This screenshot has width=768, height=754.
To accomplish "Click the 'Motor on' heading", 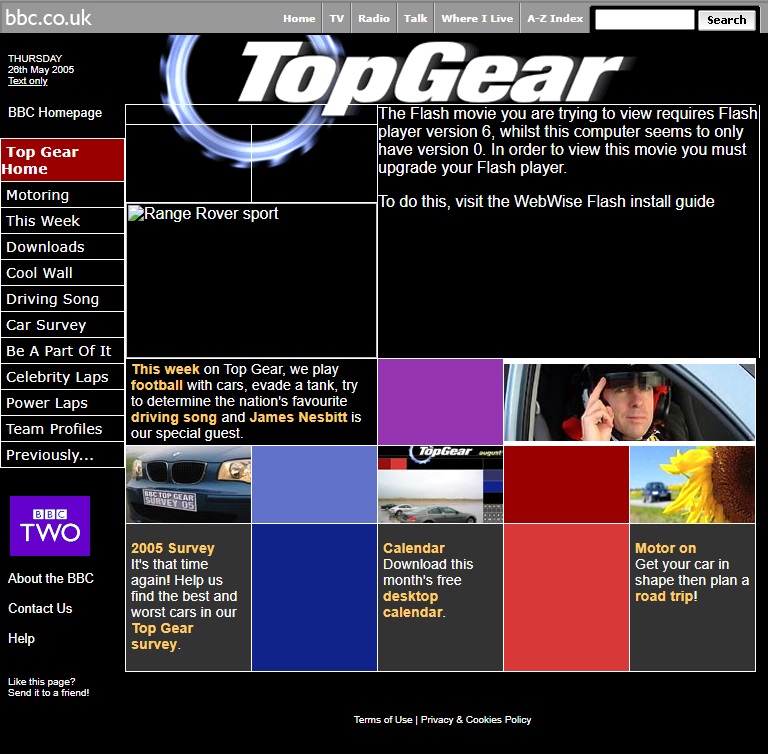I will (x=666, y=548).
